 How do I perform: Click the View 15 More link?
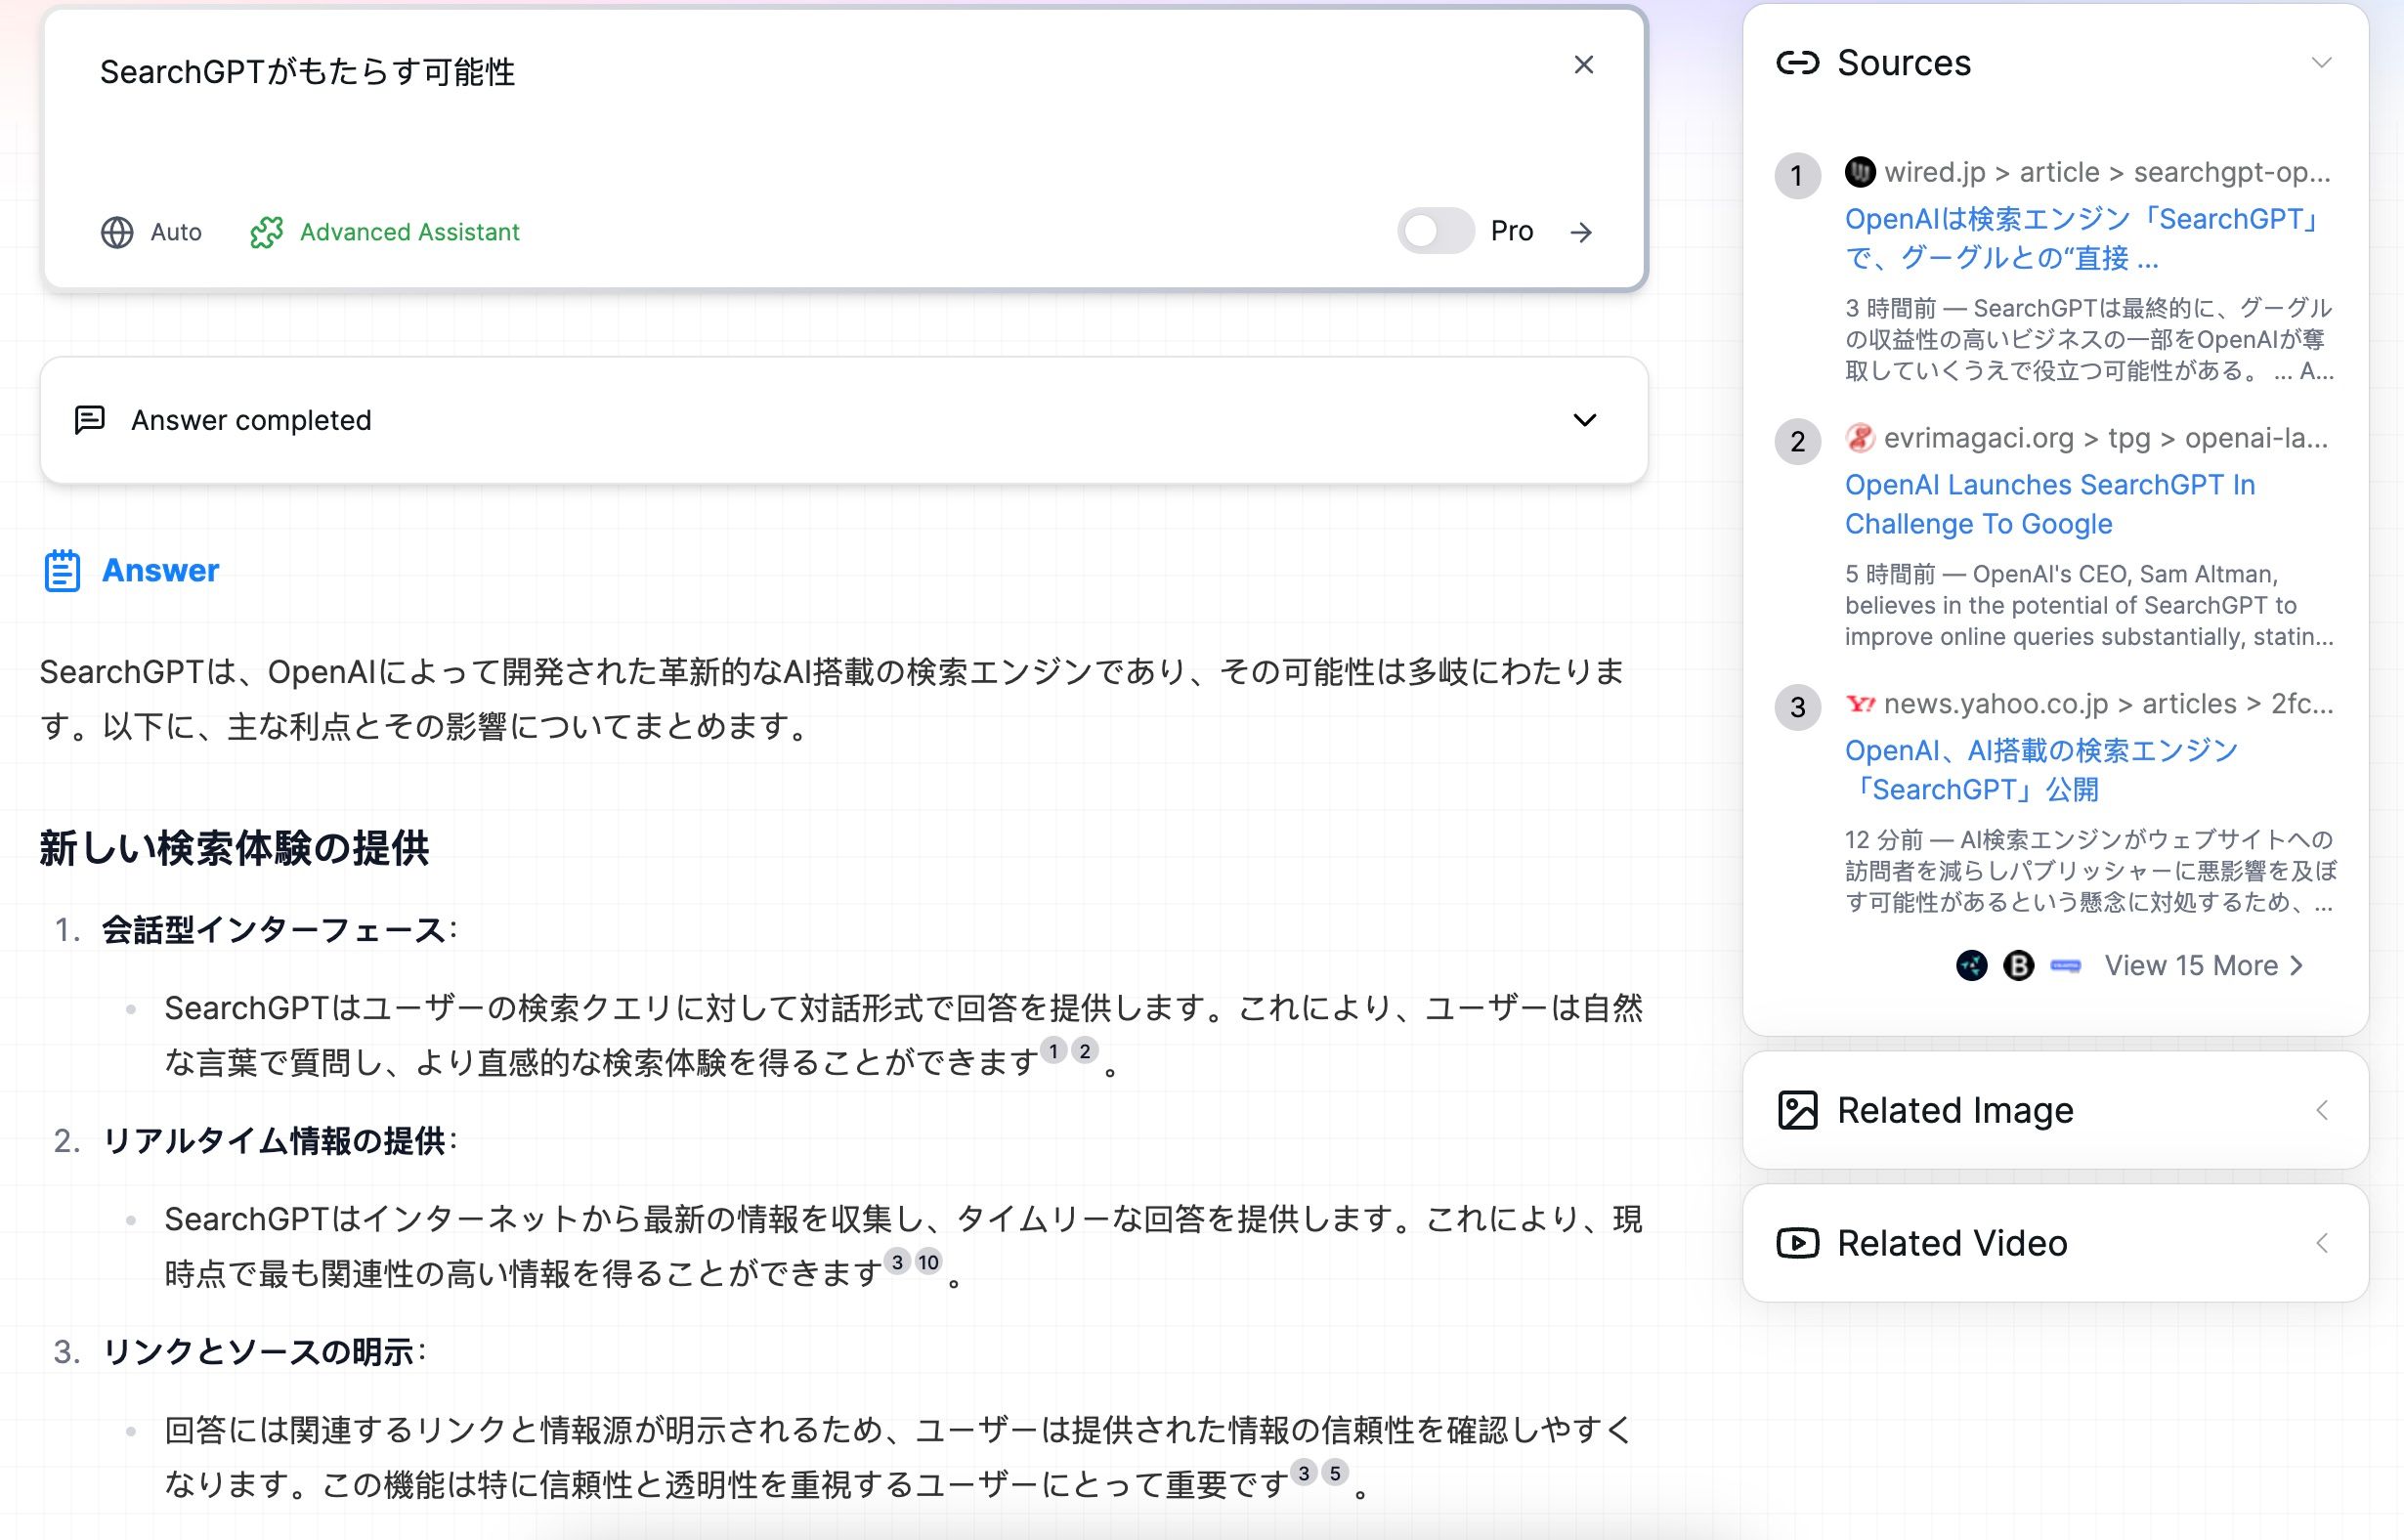2204,965
